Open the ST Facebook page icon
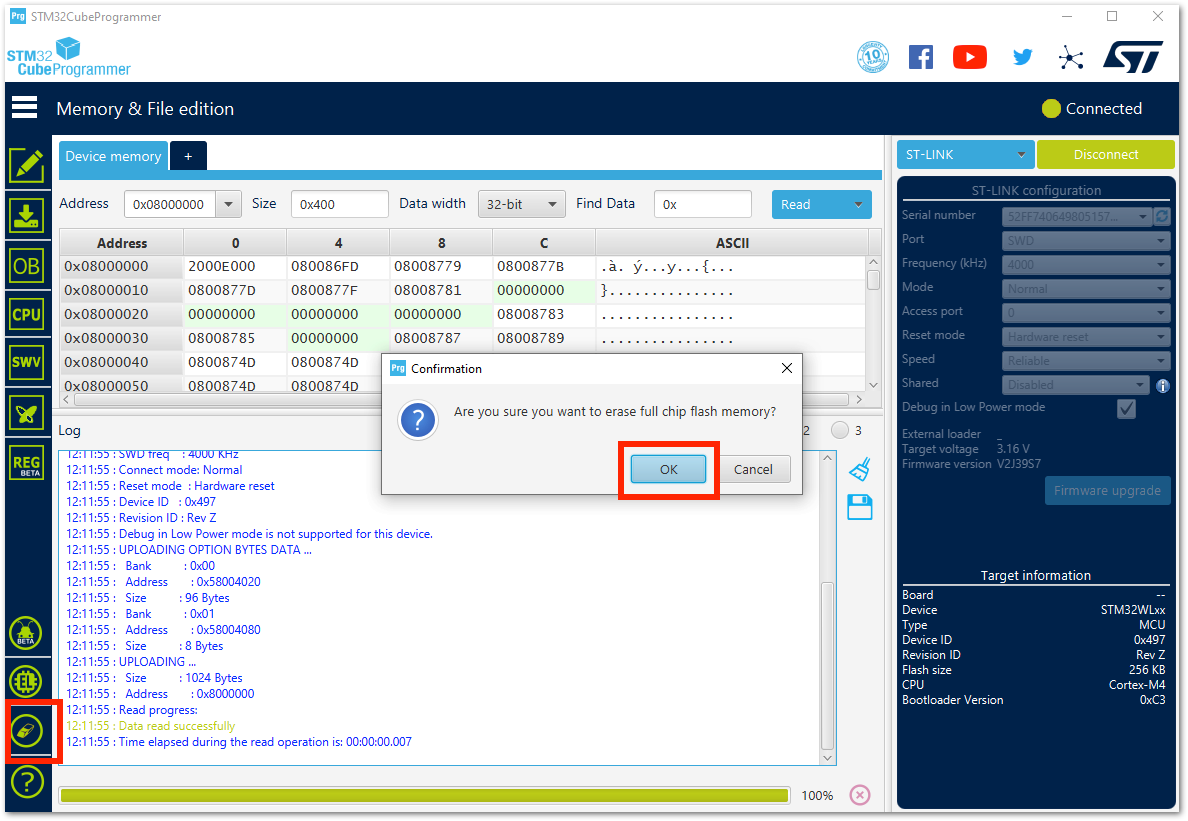The image size is (1188, 821). (x=921, y=57)
